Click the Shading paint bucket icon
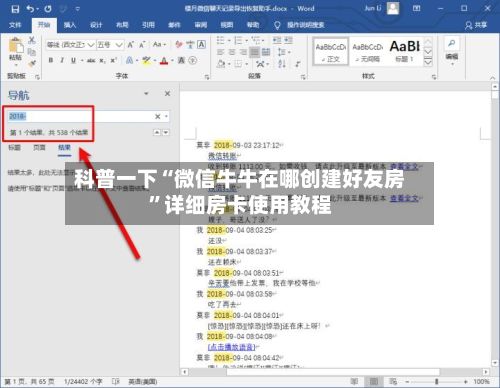This screenshot has width=500, height=388. click(x=221, y=63)
